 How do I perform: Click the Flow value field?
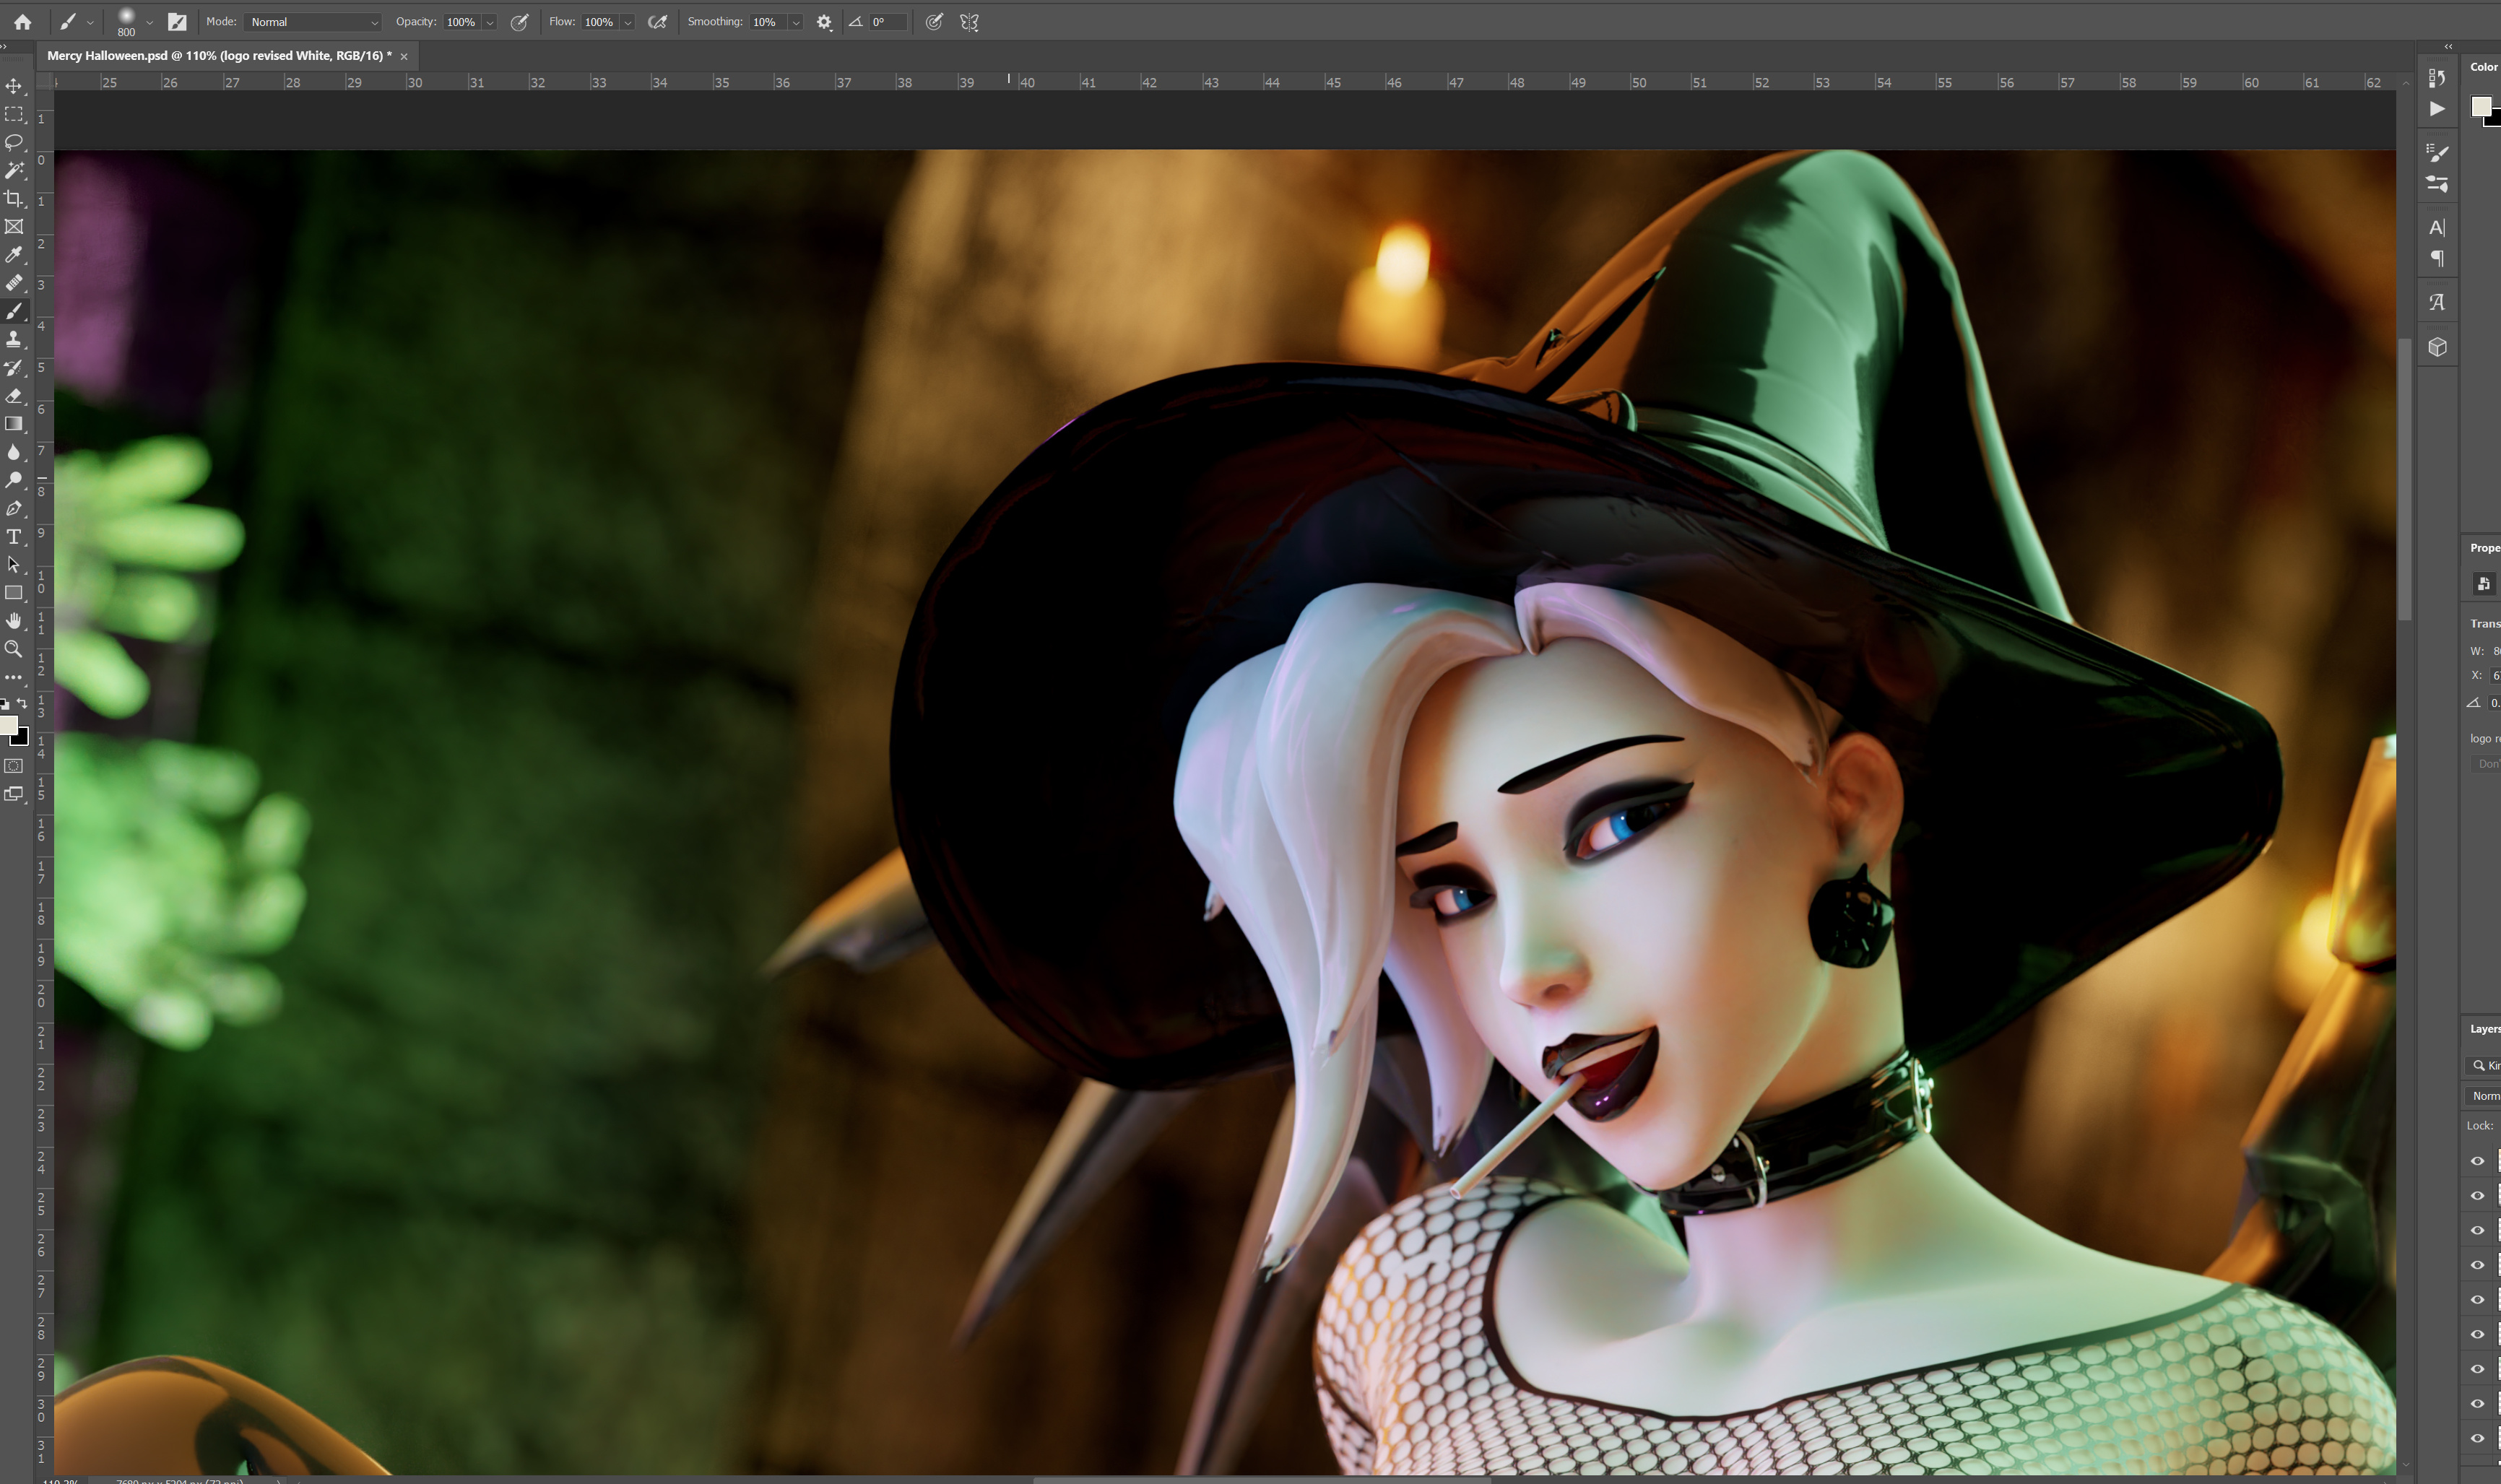599,22
